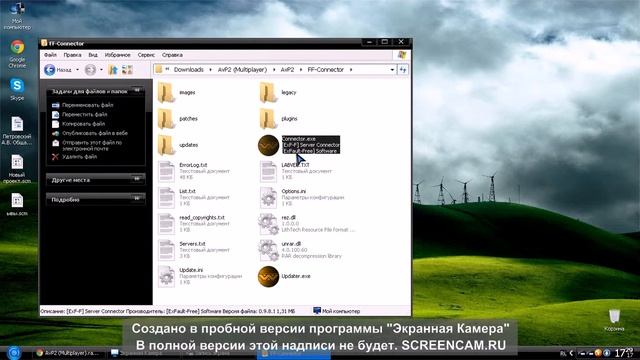This screenshot has height=360, width=640.
Task: Open Google Chrome desktop shortcut
Action: [x=17, y=53]
